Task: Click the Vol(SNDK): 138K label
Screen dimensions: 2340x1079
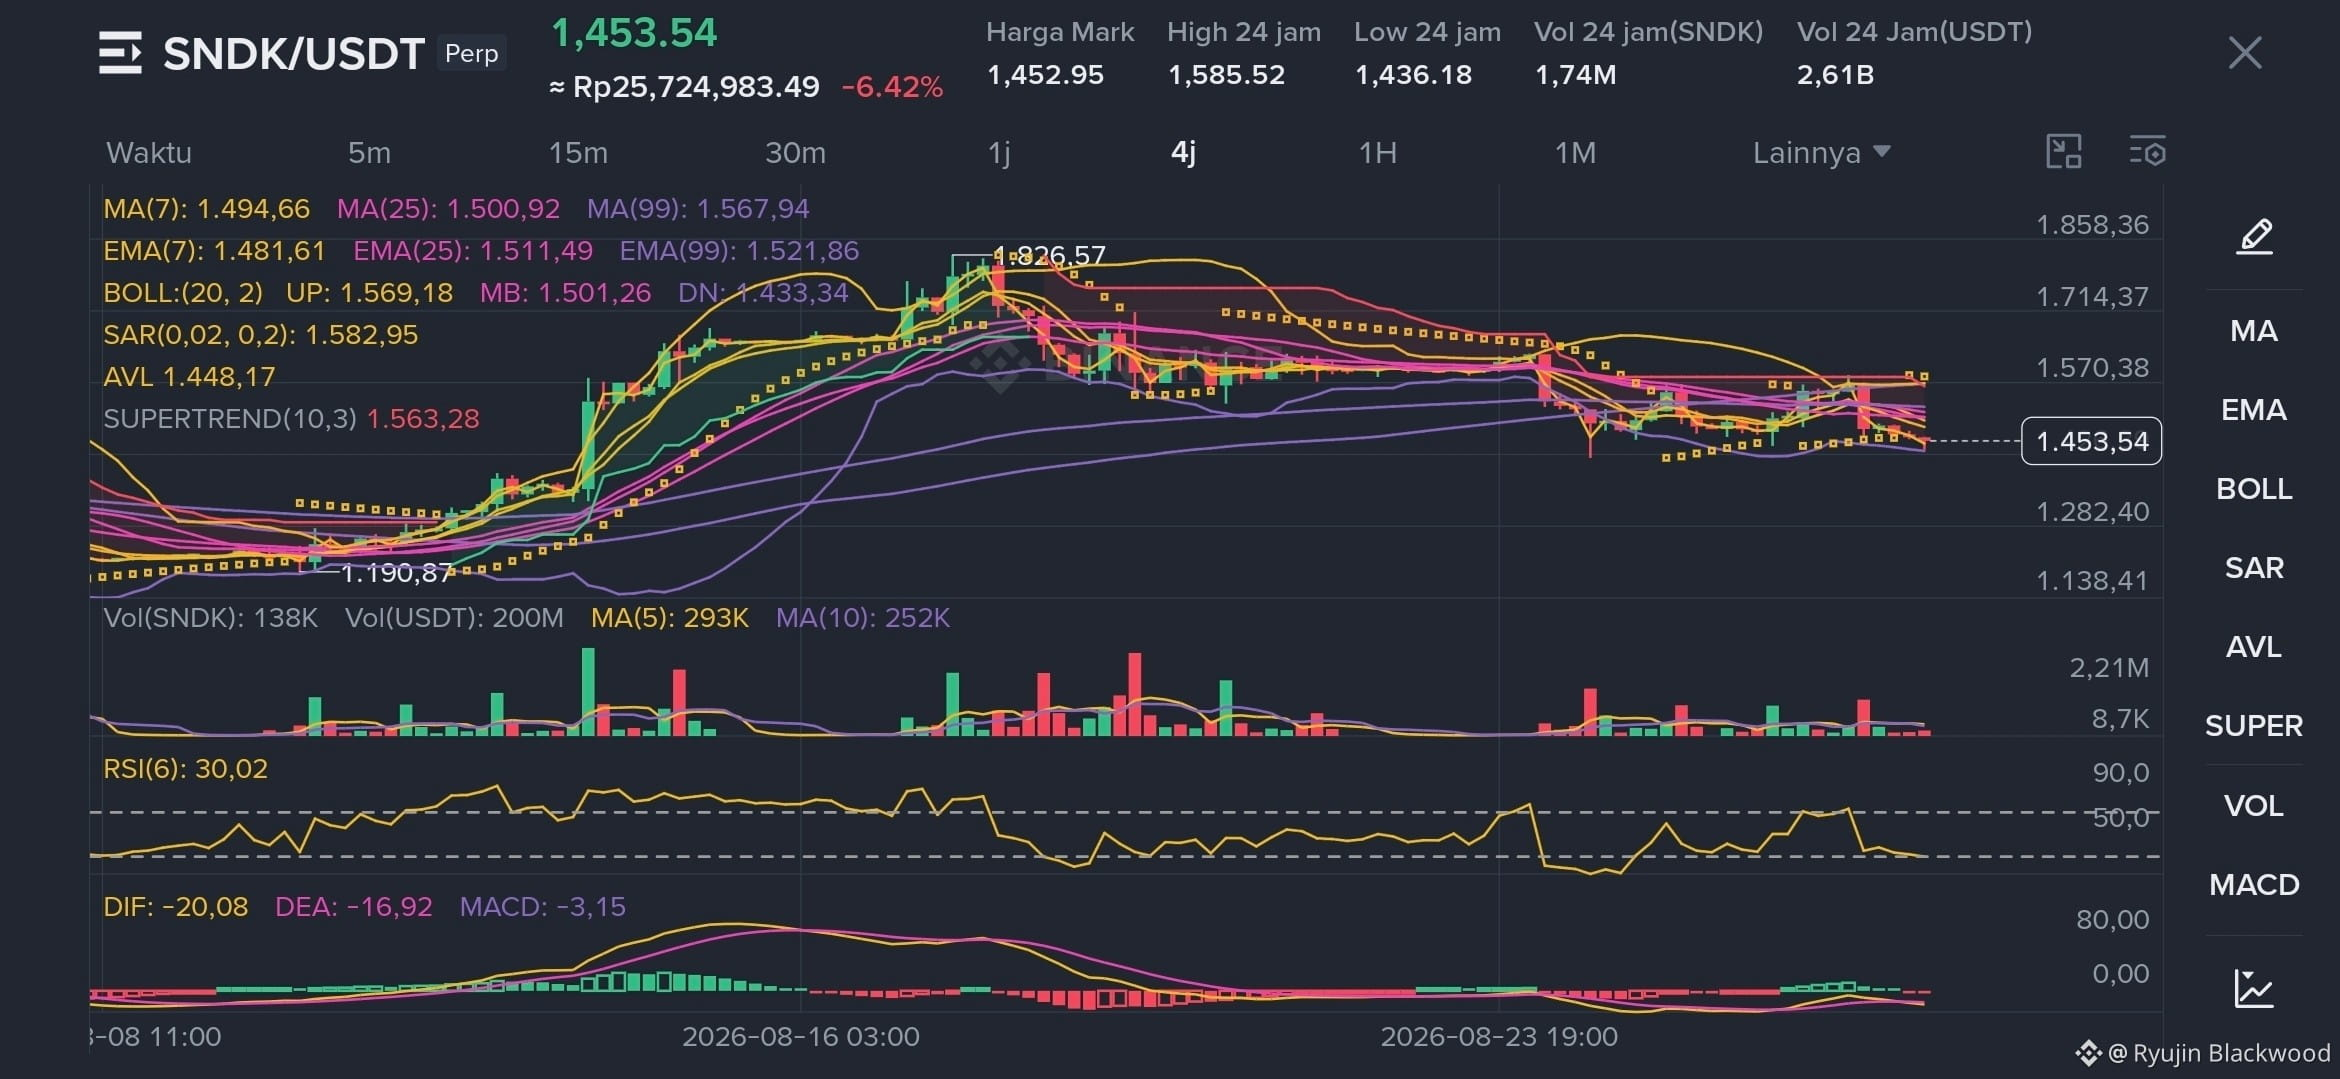Action: coord(211,618)
